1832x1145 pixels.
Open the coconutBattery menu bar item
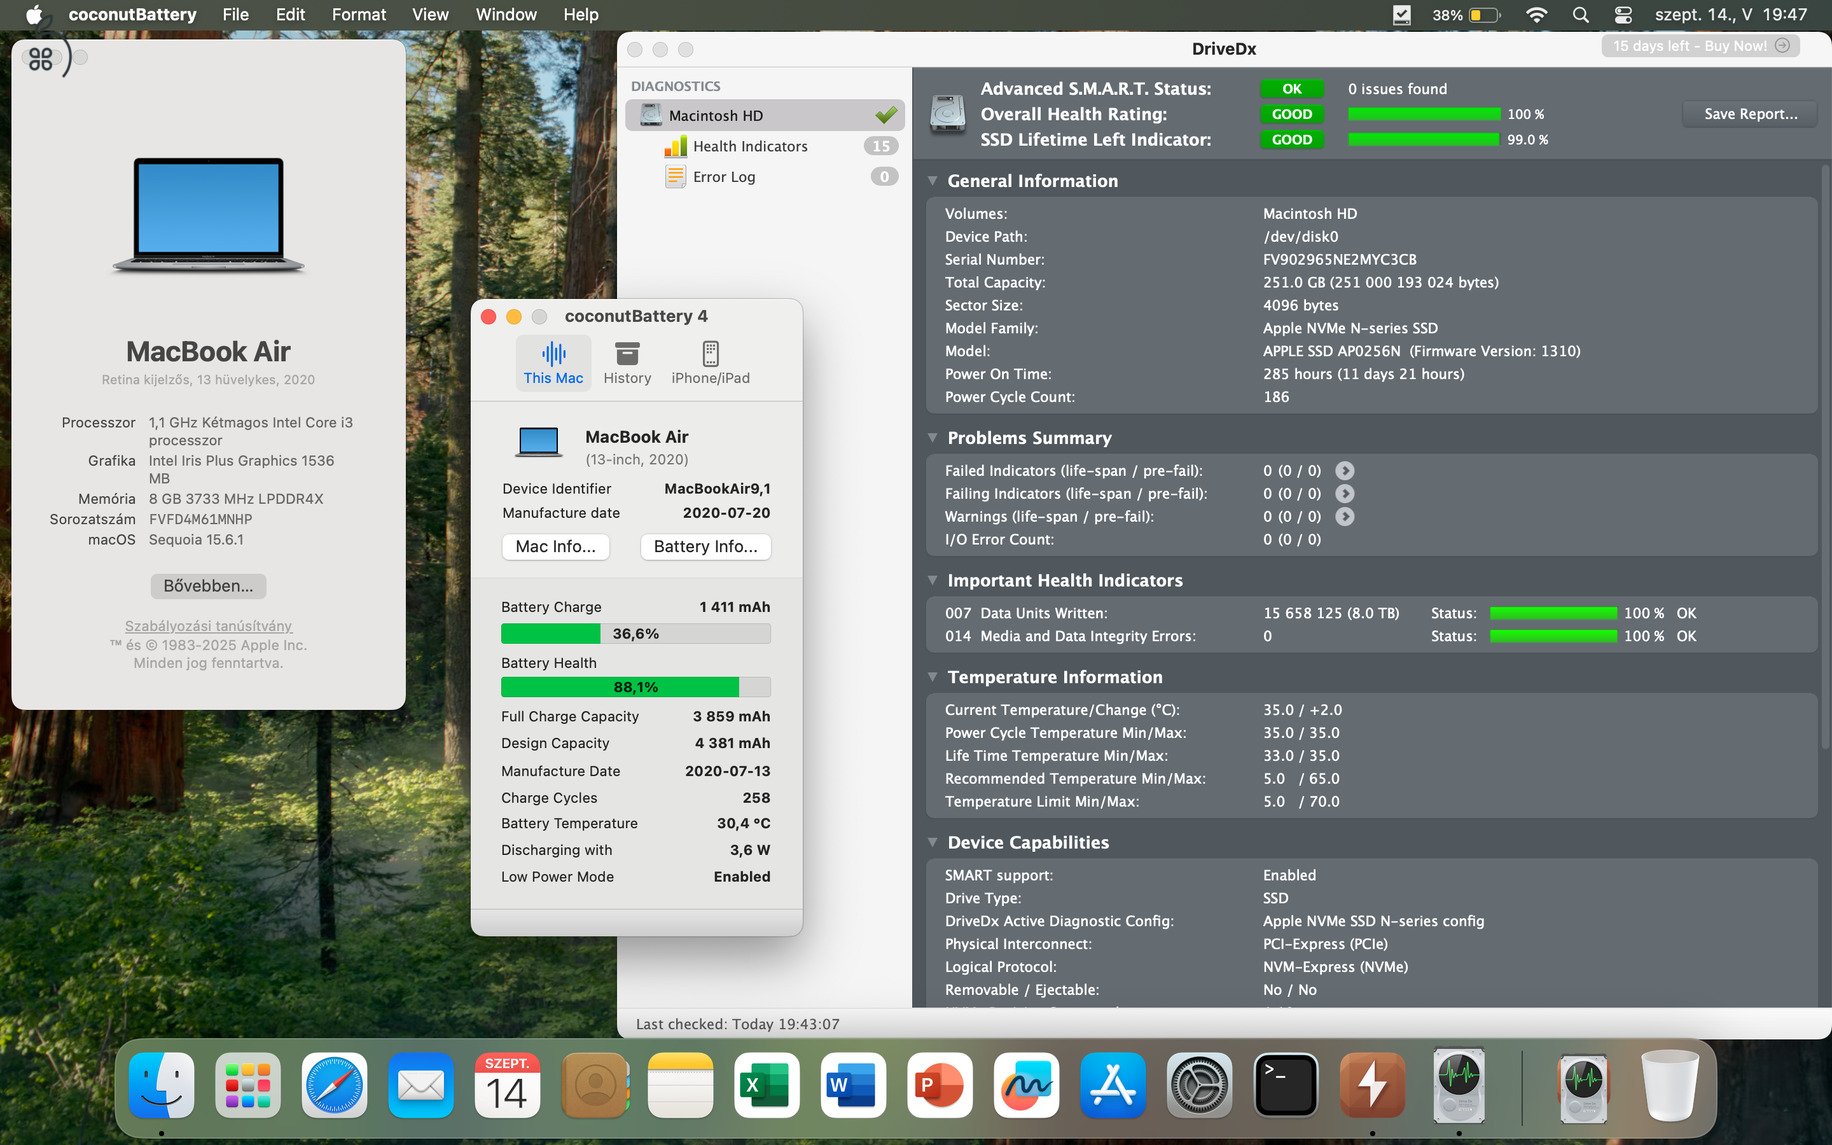pyautogui.click(x=132, y=15)
